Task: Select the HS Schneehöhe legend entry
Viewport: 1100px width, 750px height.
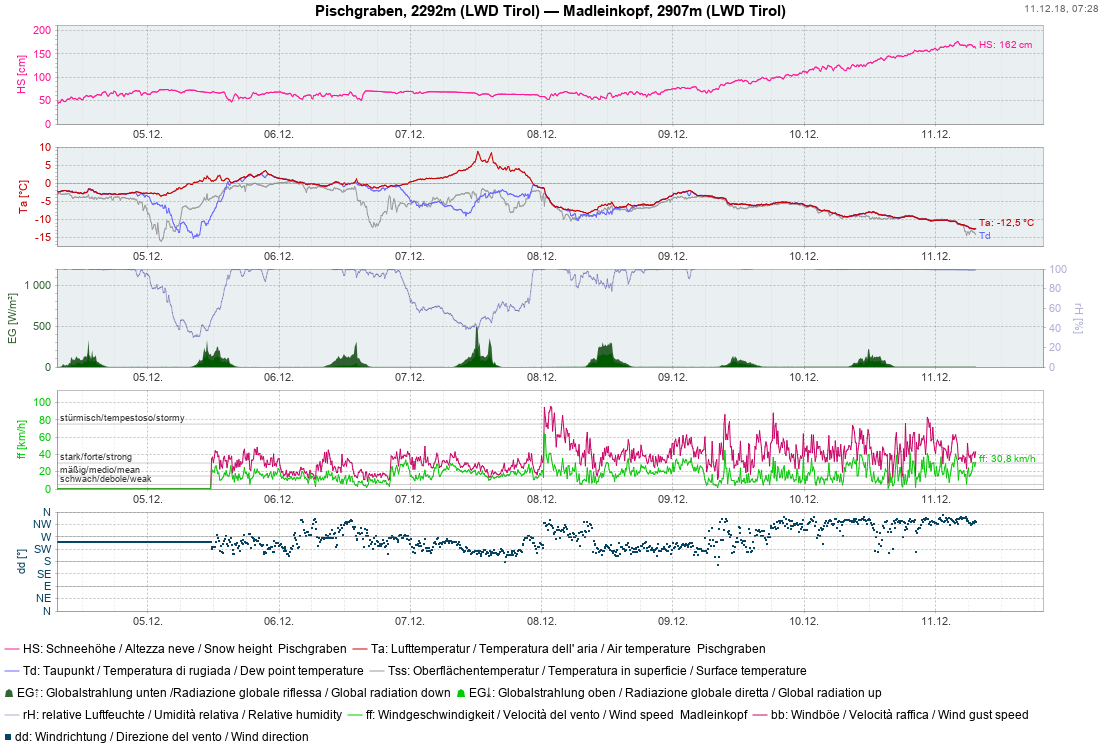Action: coord(175,649)
